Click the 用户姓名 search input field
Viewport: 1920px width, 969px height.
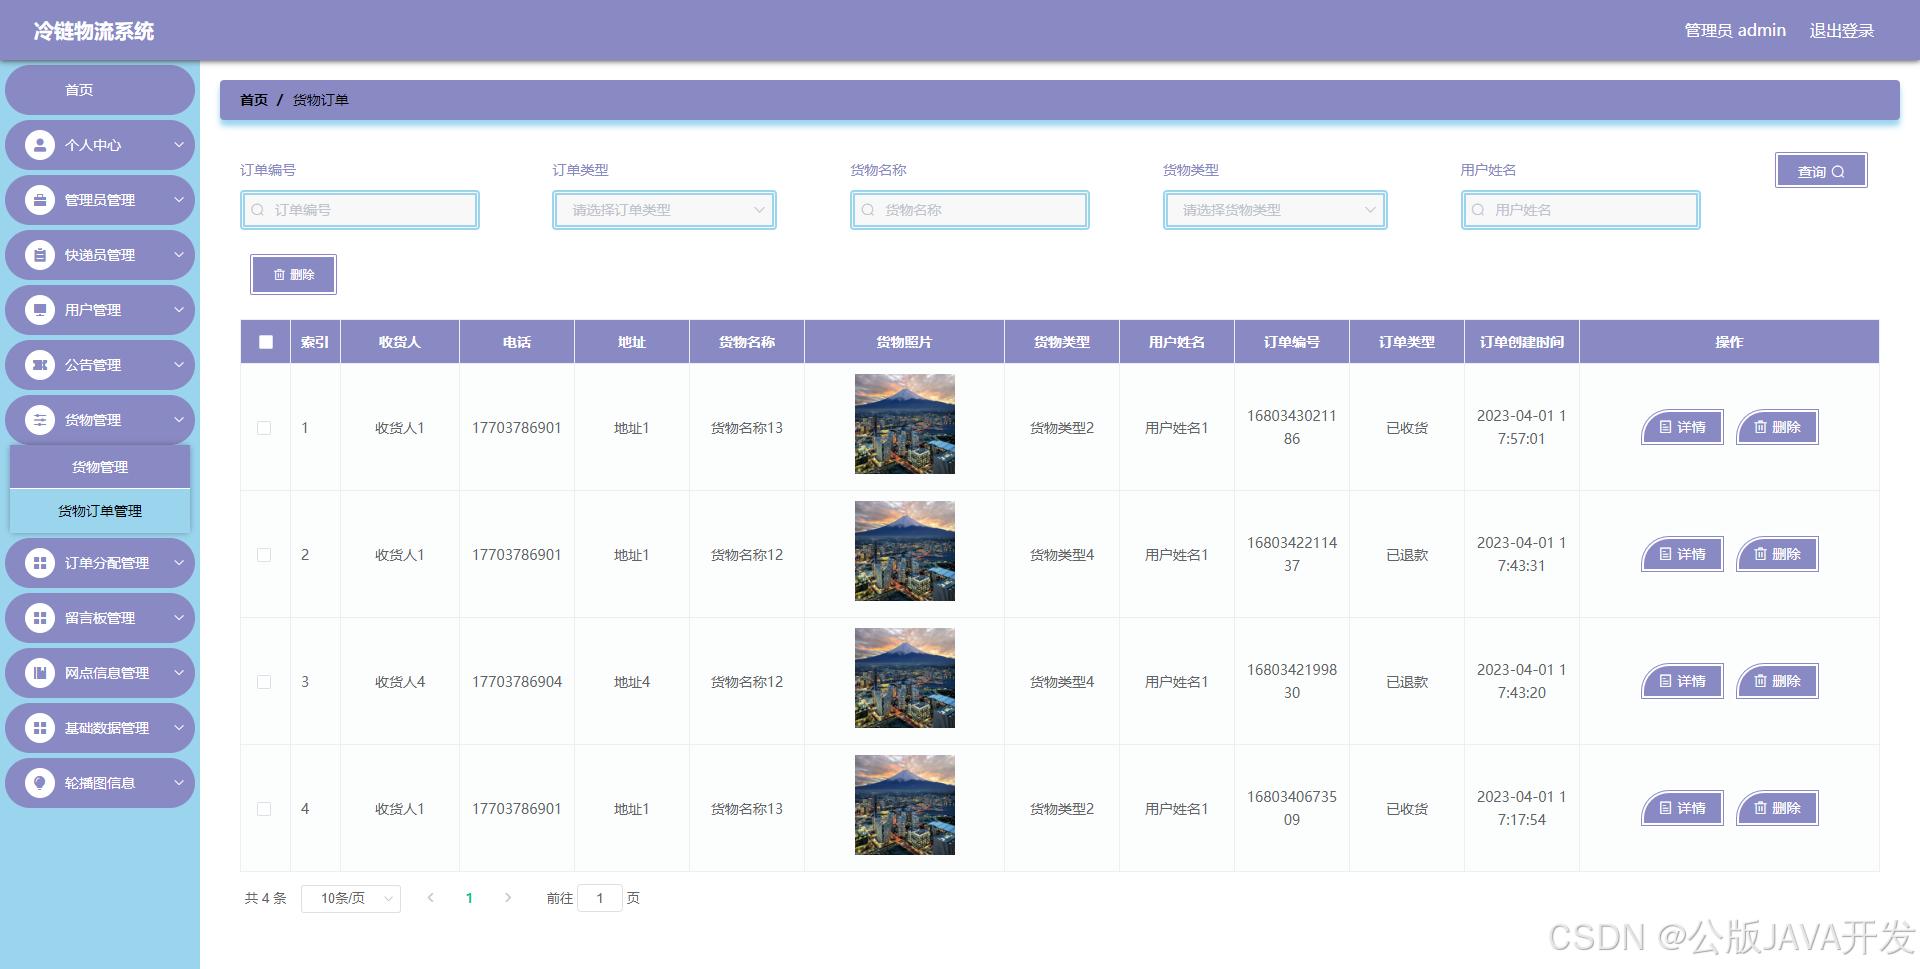pos(1581,210)
